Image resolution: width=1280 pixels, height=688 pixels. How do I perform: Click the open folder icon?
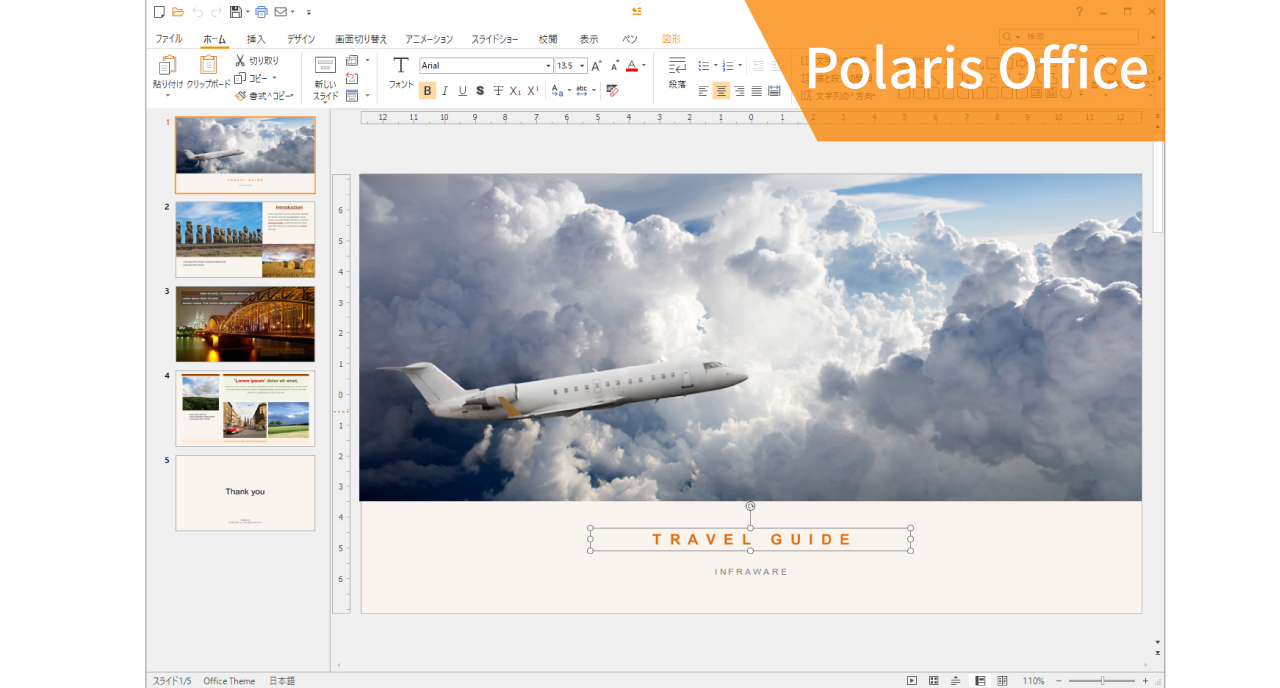coord(178,12)
